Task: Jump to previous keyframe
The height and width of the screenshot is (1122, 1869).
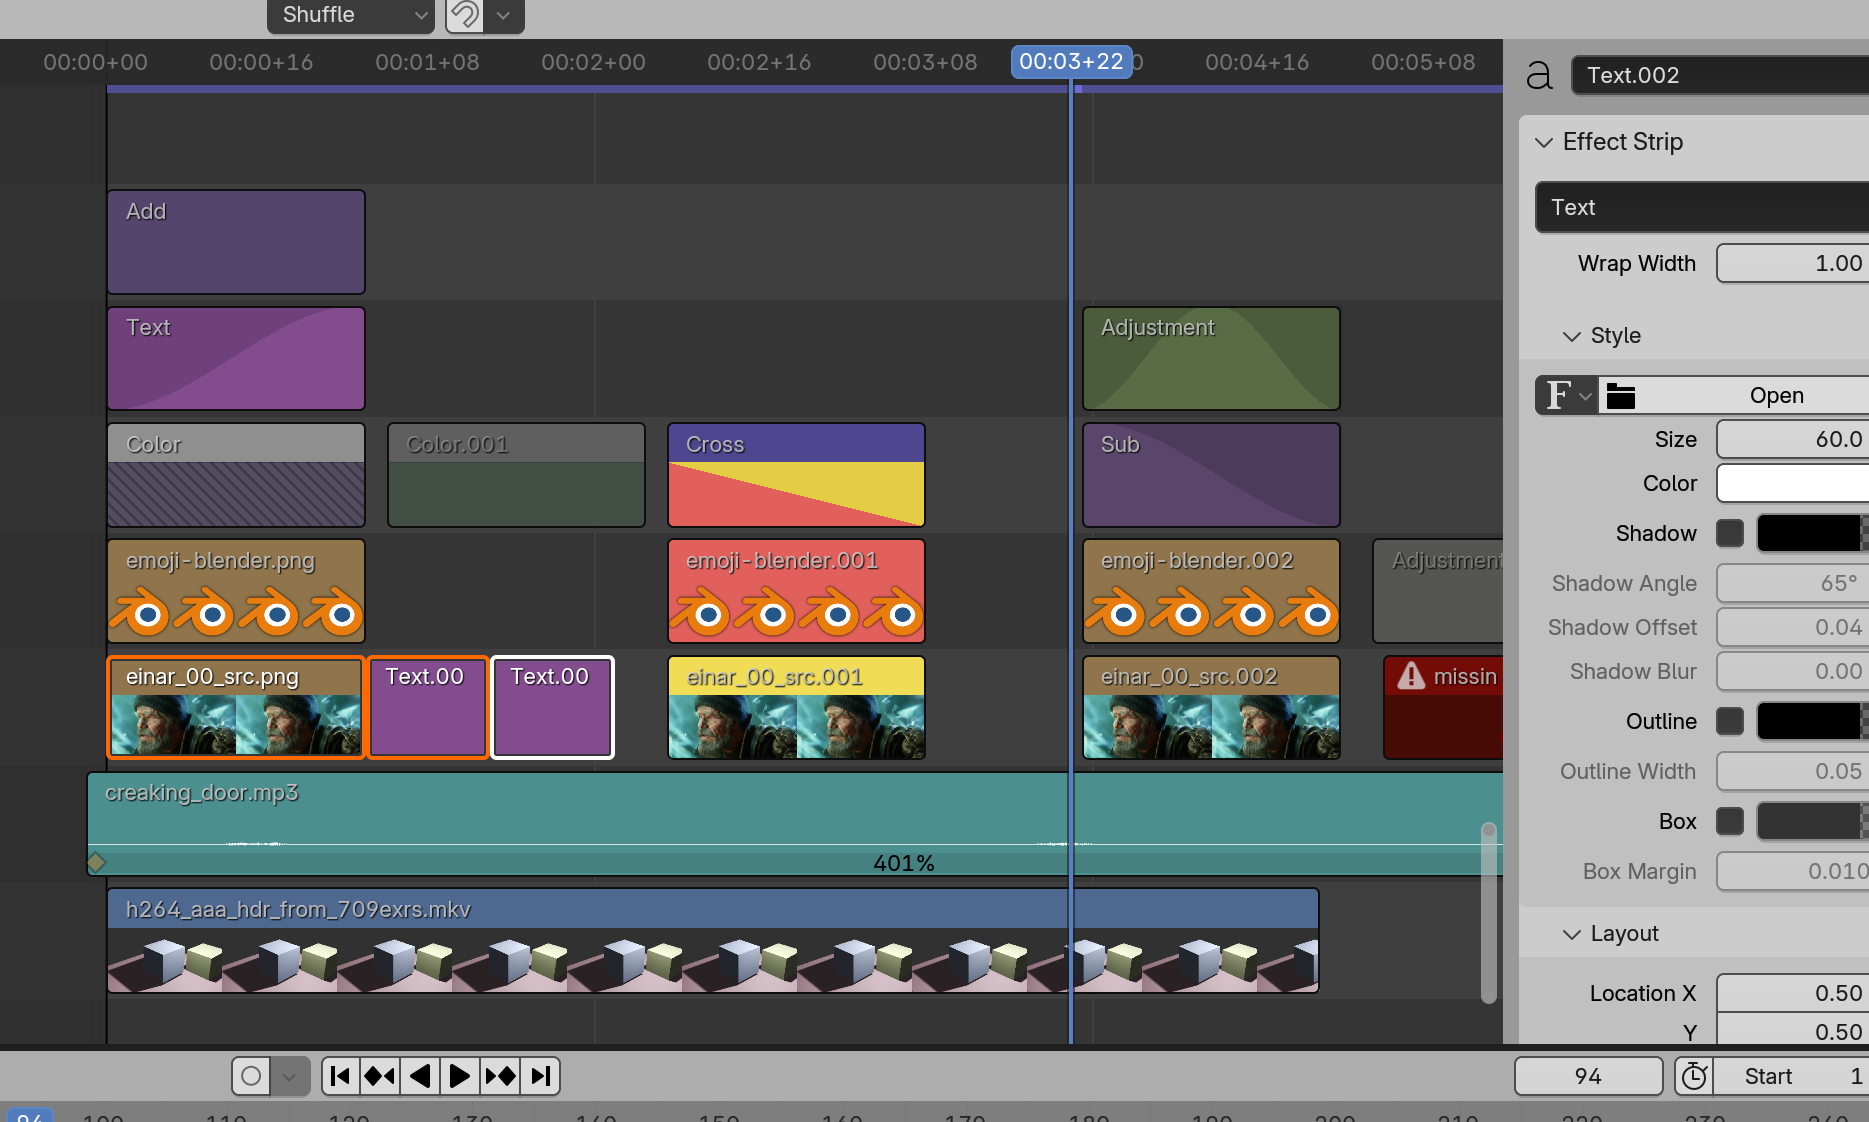Action: pyautogui.click(x=380, y=1076)
